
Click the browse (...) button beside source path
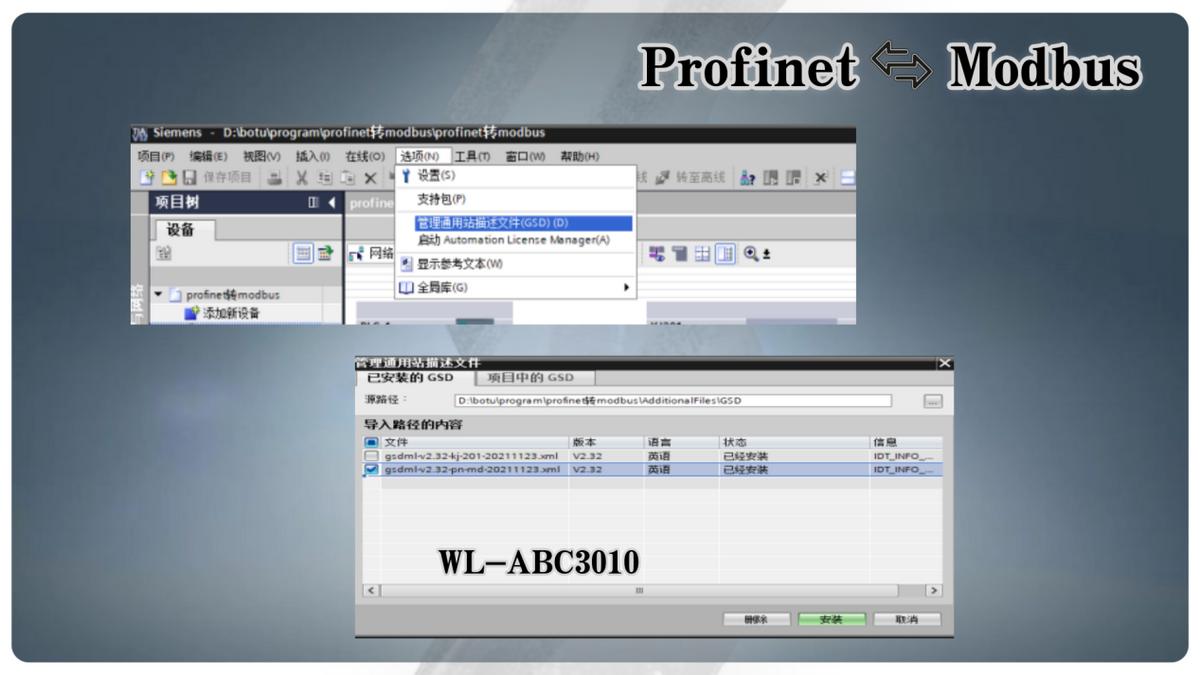[x=932, y=401]
